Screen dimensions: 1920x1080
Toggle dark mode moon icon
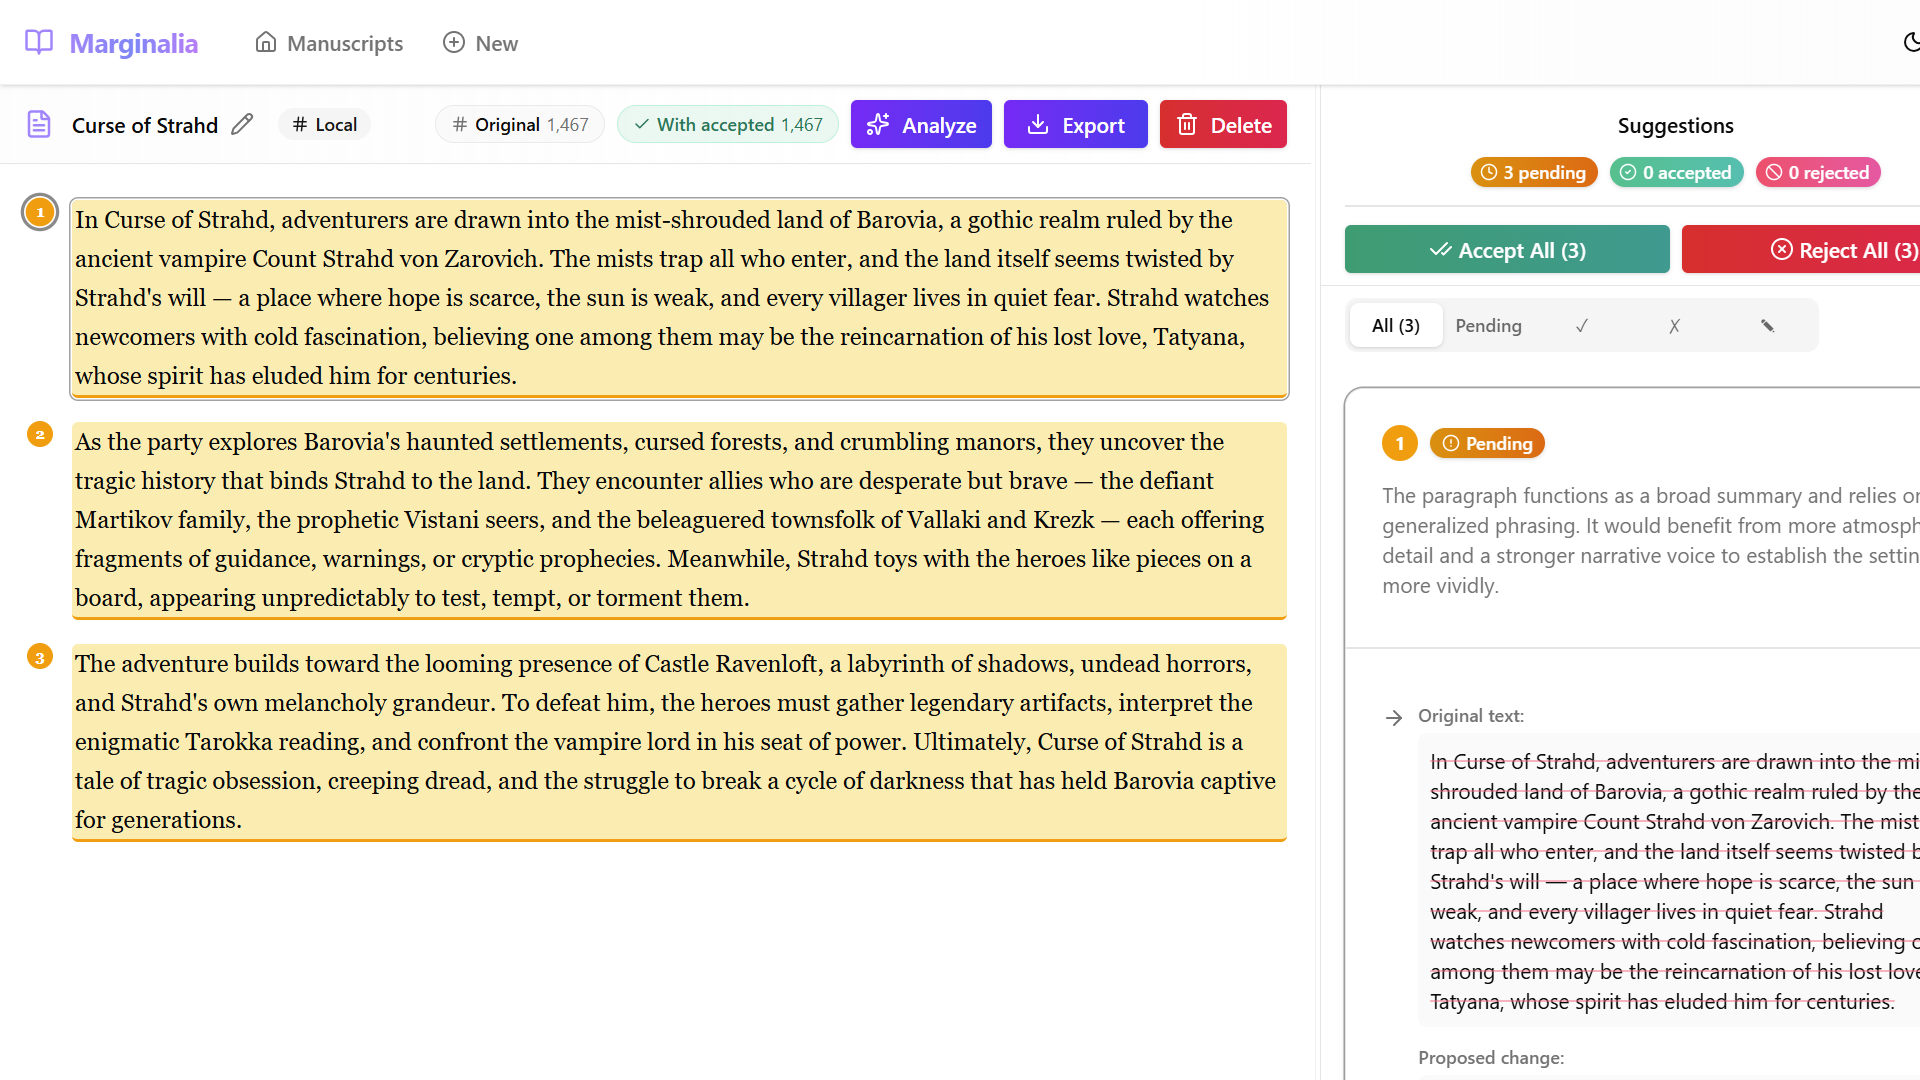pos(1911,42)
